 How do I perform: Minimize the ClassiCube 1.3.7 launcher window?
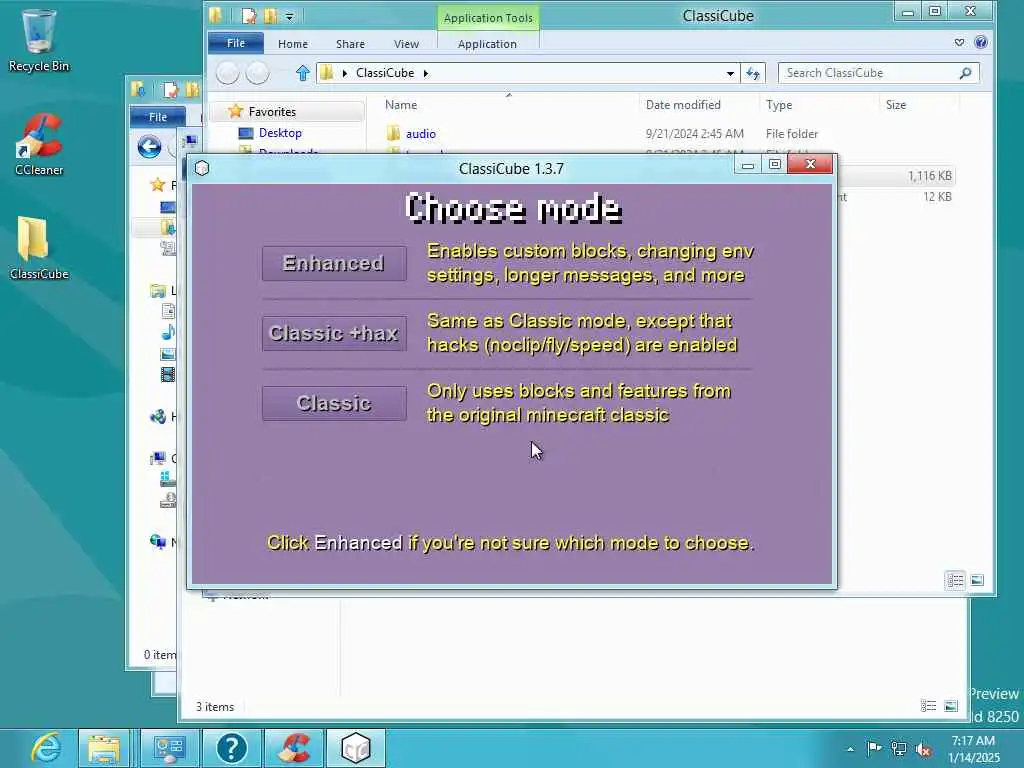(x=747, y=165)
